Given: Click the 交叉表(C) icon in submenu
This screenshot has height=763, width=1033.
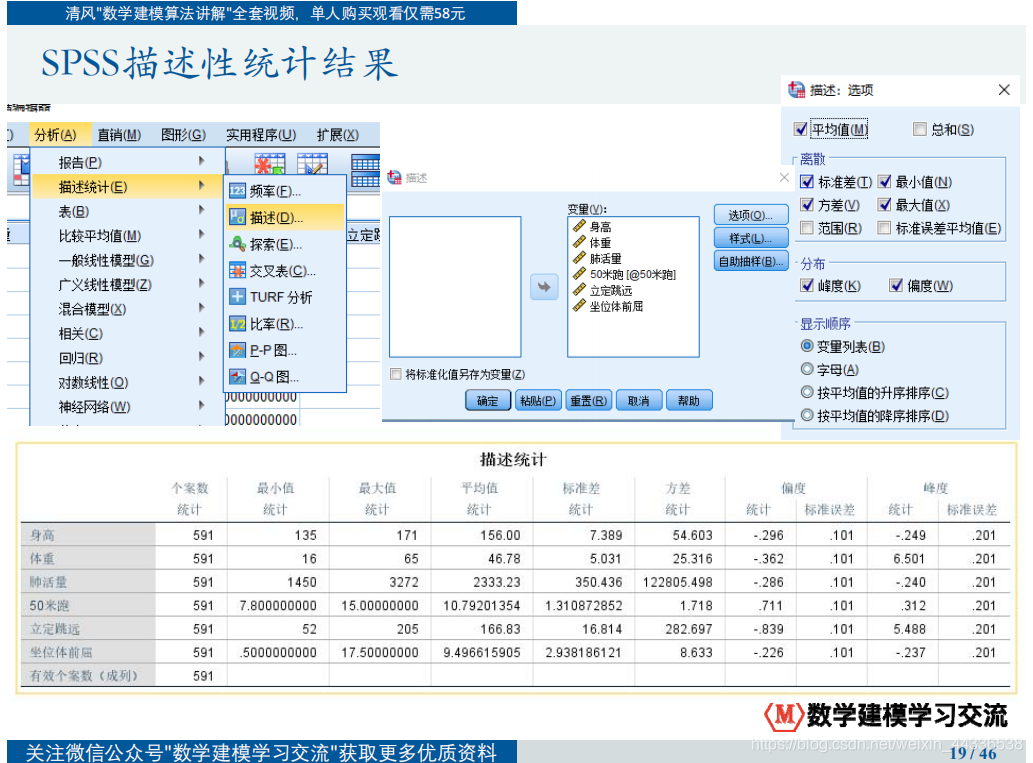Looking at the screenshot, I should pyautogui.click(x=237, y=270).
